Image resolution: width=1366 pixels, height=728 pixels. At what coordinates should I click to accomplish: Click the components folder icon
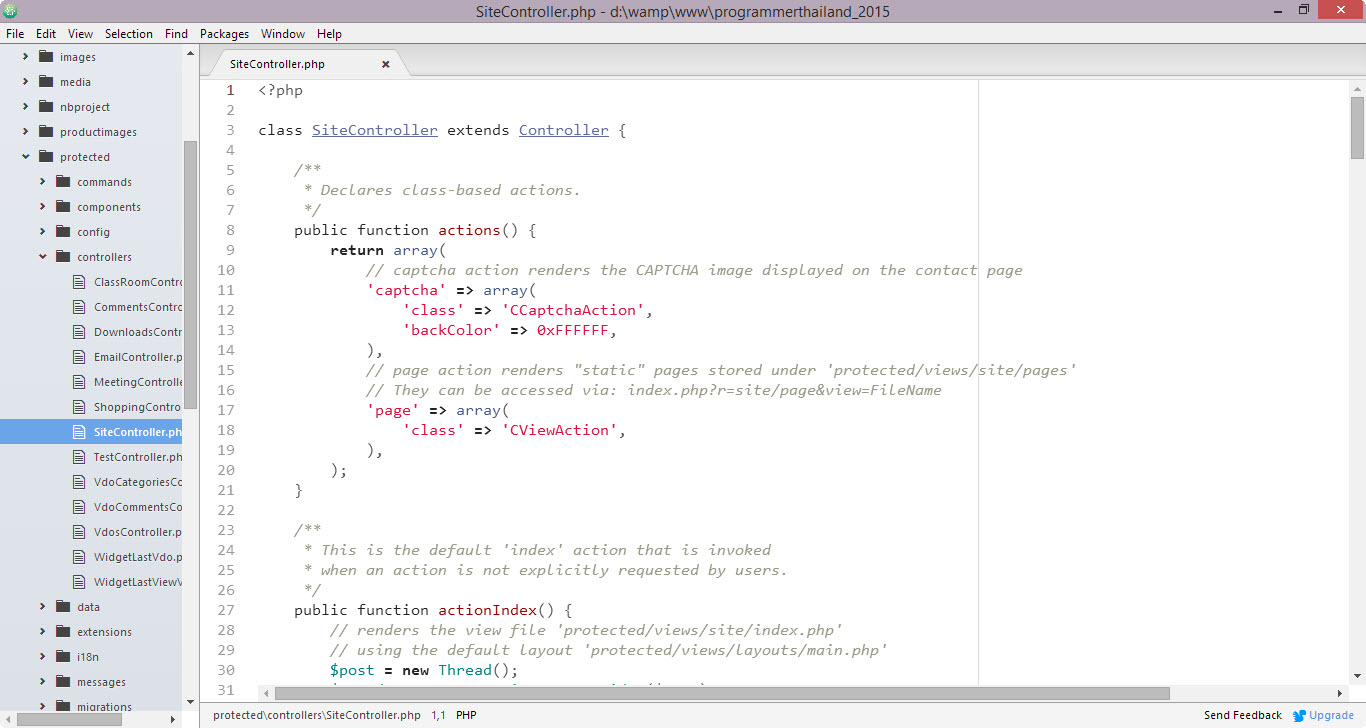[63, 207]
